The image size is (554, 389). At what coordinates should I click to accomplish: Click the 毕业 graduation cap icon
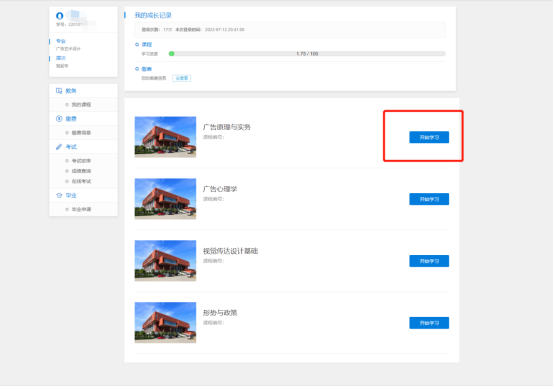coord(59,195)
